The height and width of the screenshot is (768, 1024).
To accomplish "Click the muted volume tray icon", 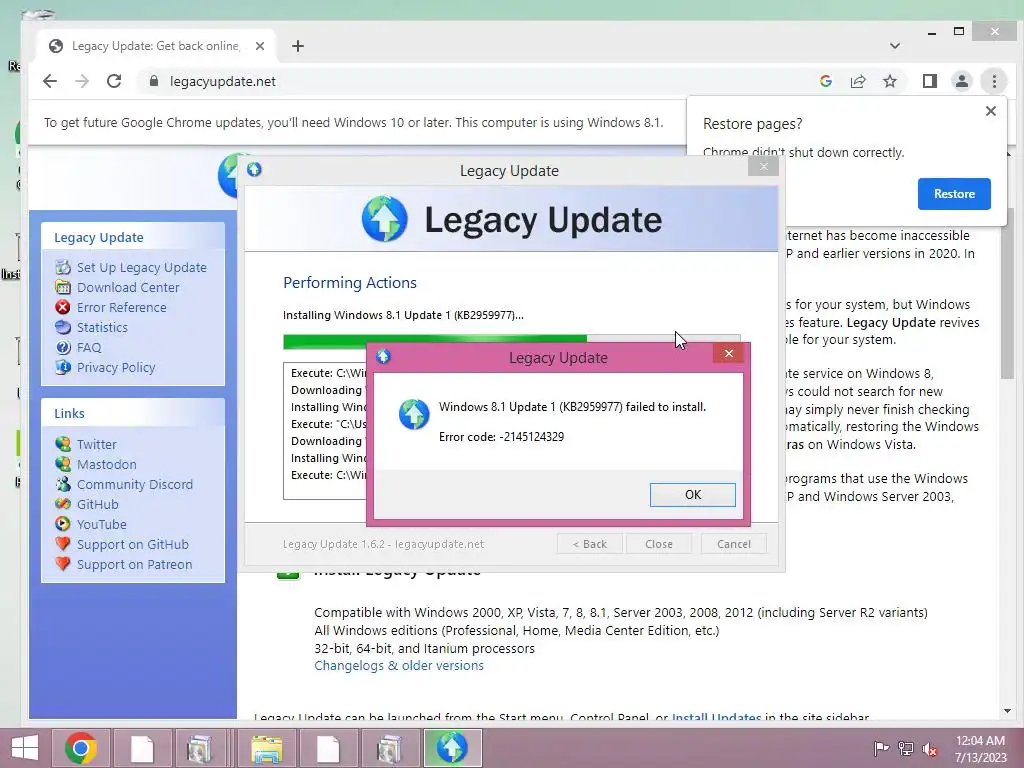I will coord(929,748).
